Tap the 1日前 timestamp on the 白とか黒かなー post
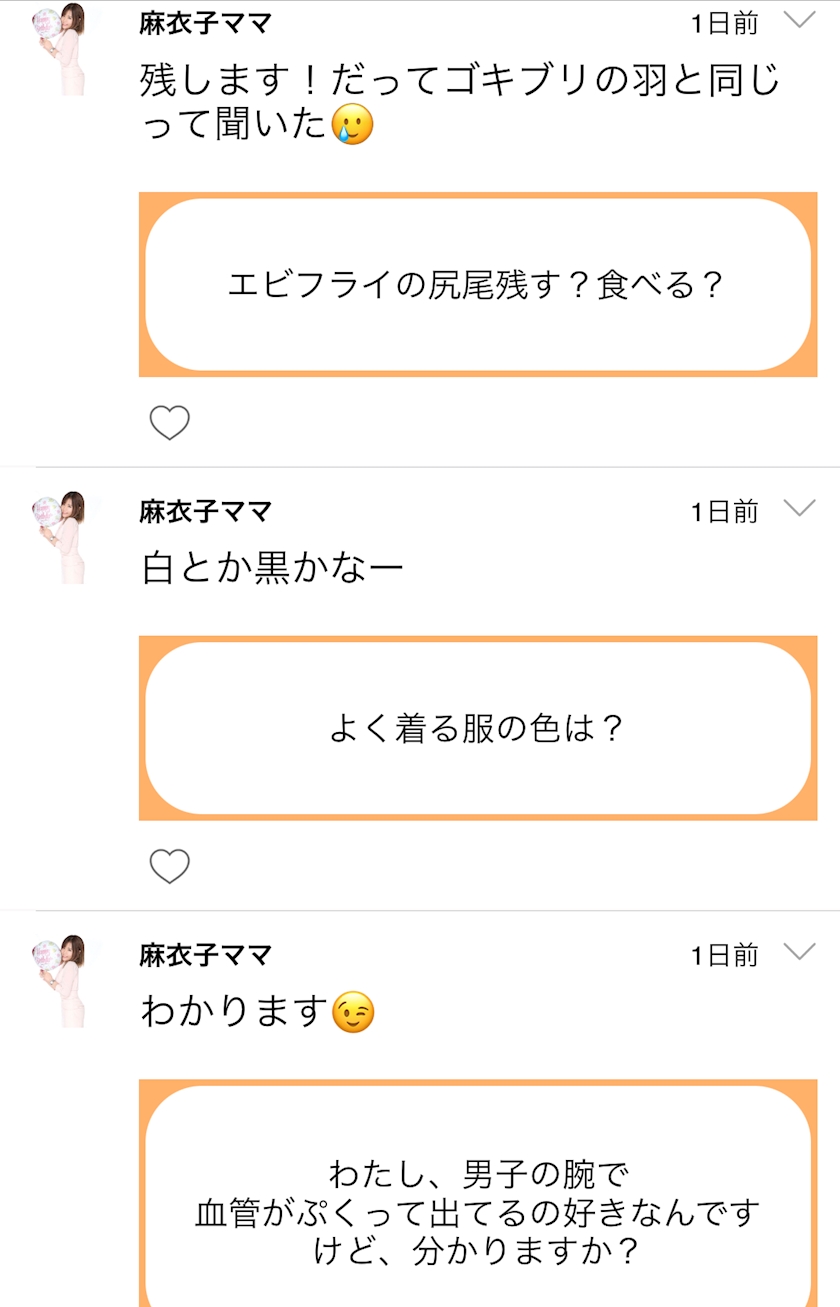Viewport: 840px width, 1307px height. tap(725, 512)
